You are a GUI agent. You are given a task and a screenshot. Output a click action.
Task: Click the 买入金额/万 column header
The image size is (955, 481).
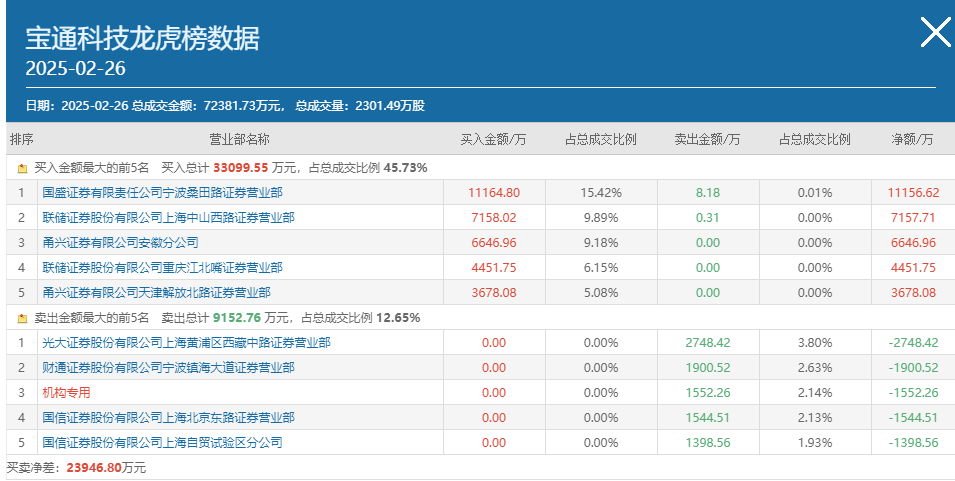click(x=493, y=139)
